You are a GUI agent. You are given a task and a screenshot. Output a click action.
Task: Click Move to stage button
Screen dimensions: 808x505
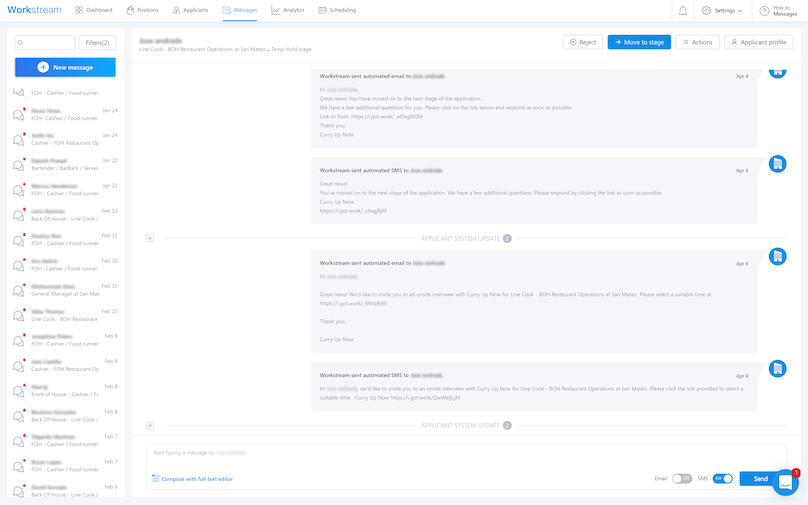pyautogui.click(x=639, y=42)
